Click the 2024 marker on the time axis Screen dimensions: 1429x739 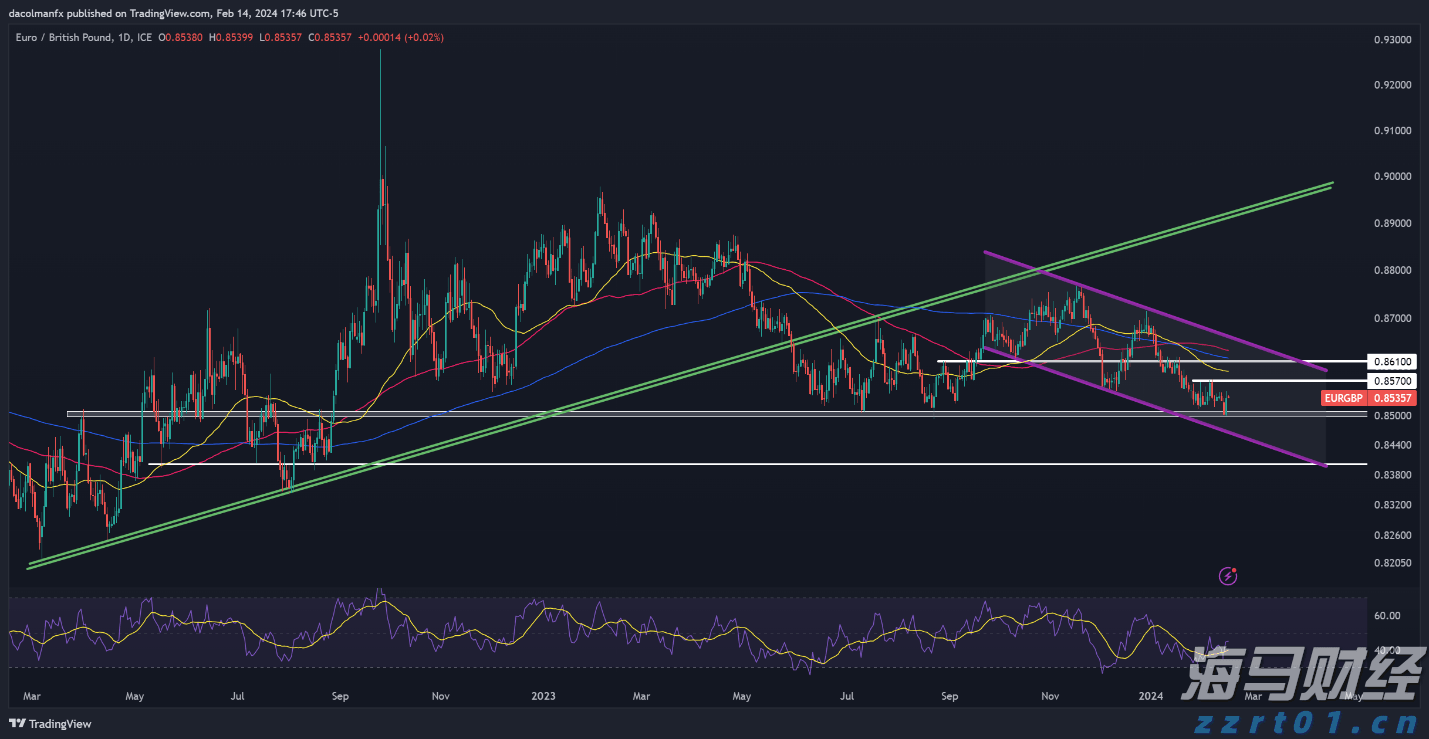tap(1151, 696)
